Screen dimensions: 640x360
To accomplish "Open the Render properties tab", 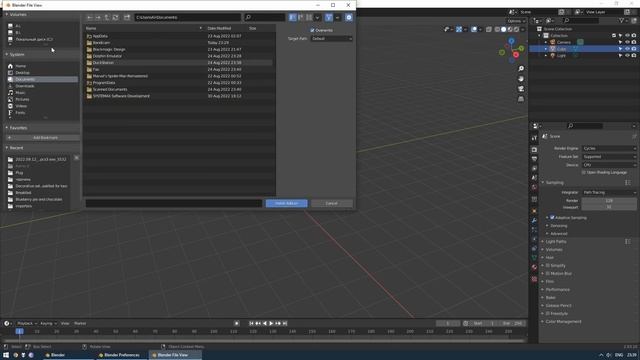I will [x=534, y=149].
